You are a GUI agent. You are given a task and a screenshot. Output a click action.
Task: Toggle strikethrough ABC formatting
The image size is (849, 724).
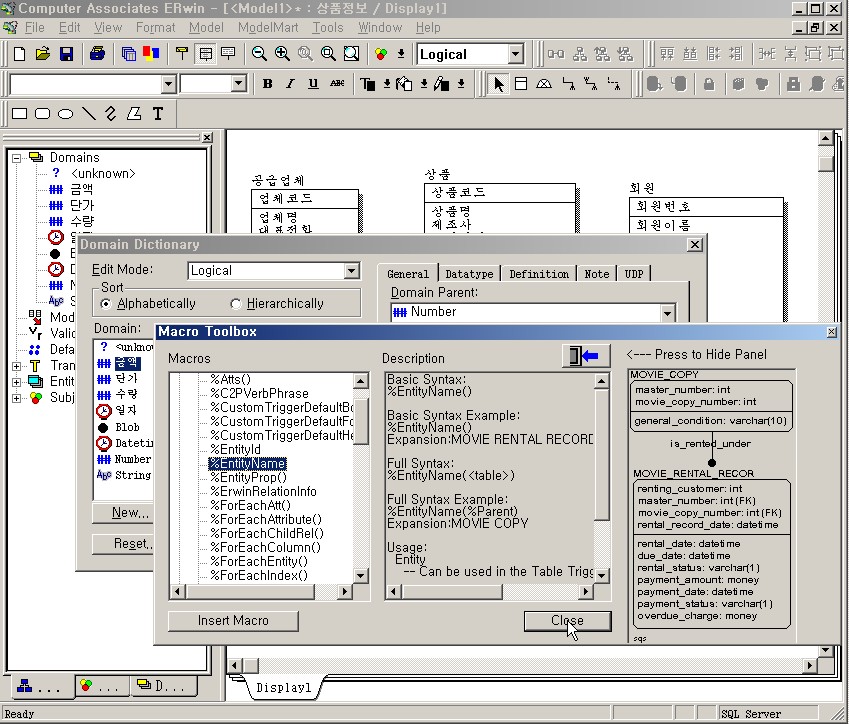(x=337, y=84)
